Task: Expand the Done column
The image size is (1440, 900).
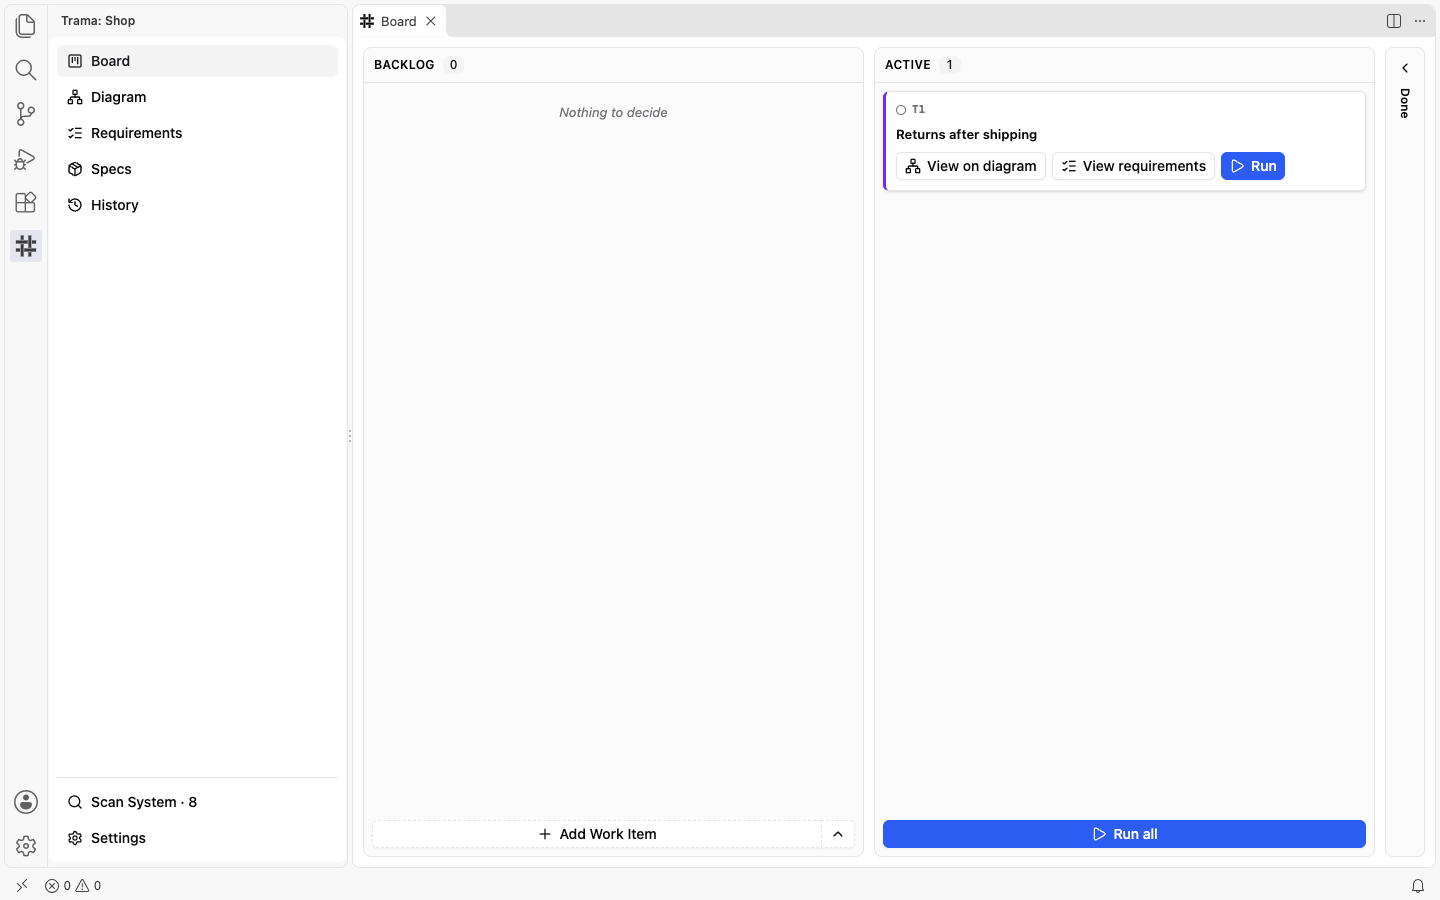Action: [1405, 68]
